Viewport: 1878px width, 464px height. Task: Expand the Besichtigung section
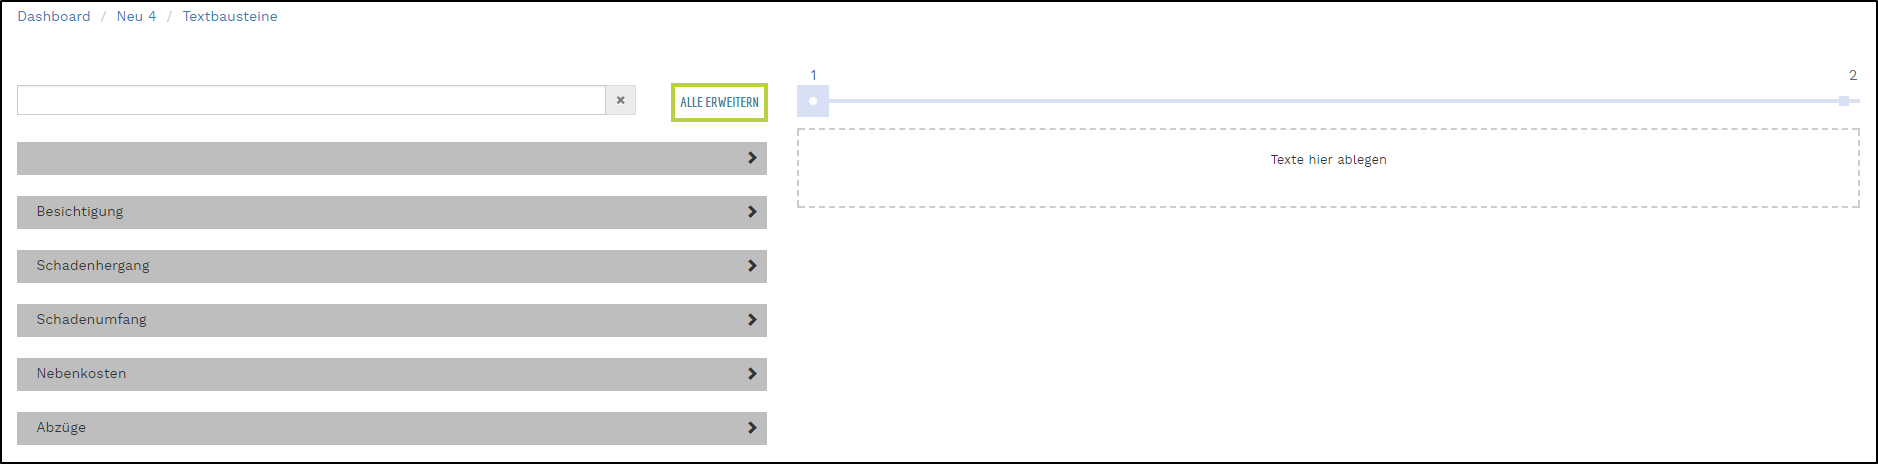[80, 212]
